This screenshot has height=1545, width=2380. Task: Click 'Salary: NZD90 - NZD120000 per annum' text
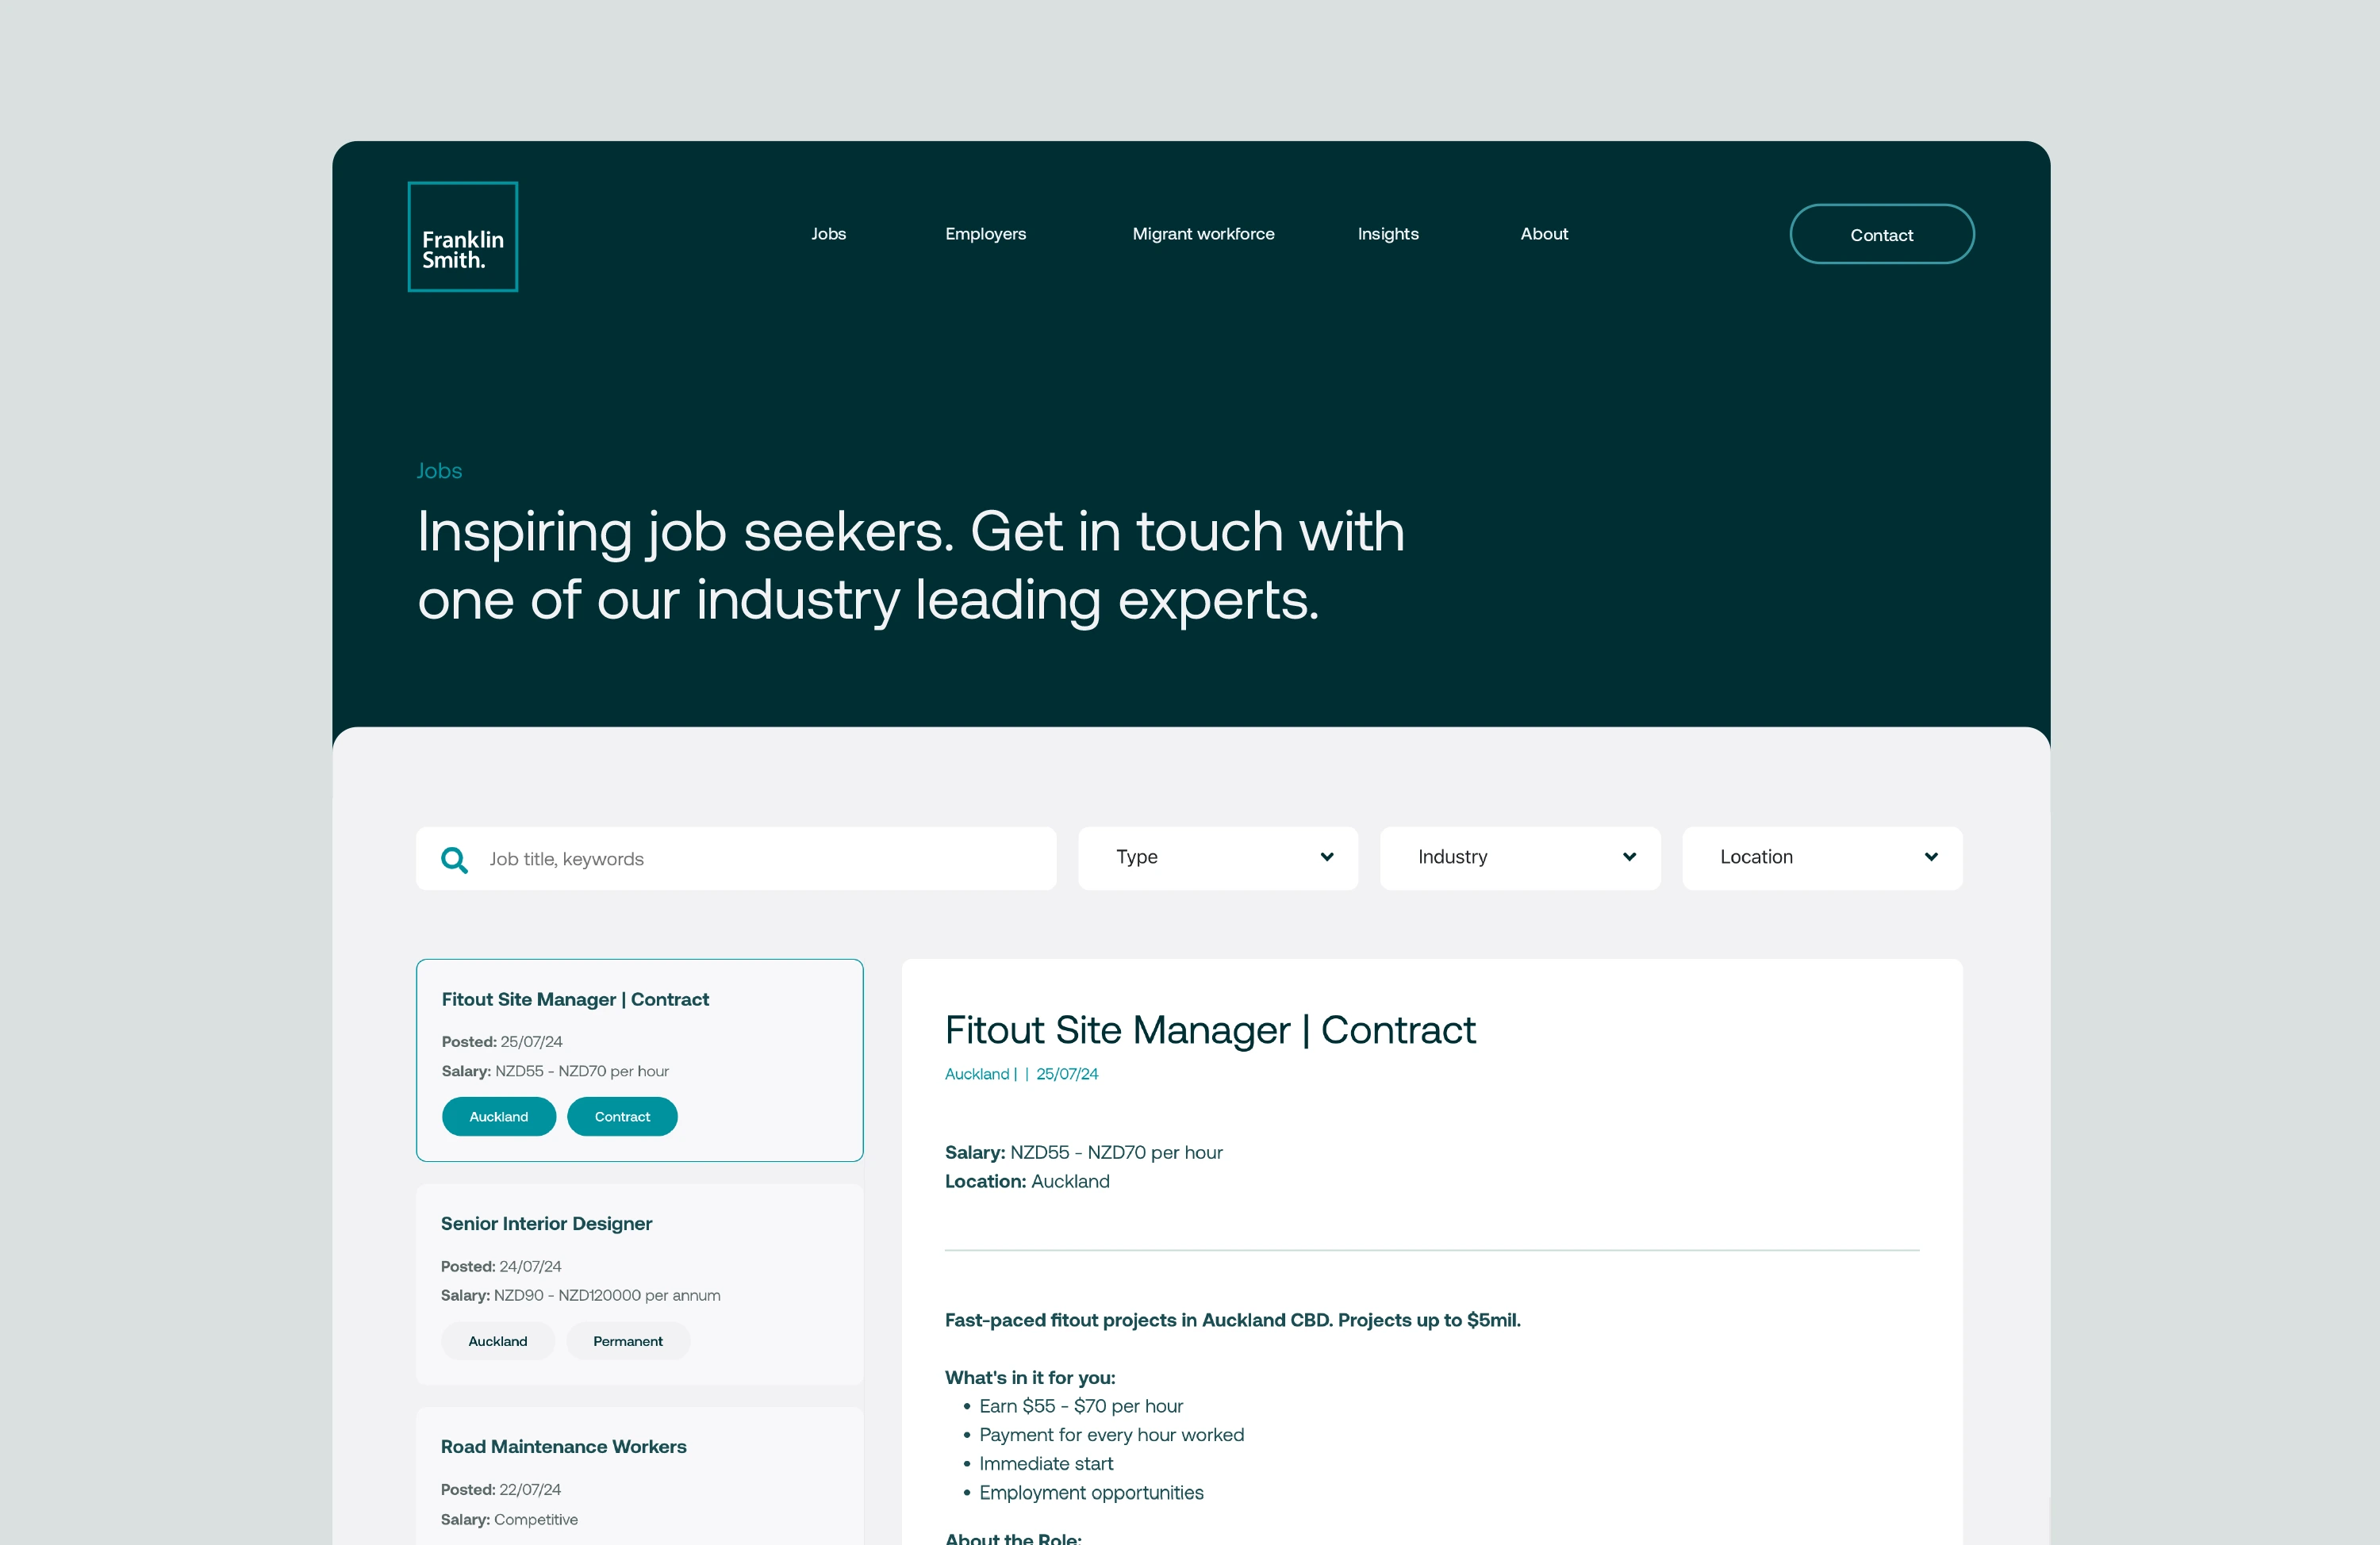click(580, 1295)
